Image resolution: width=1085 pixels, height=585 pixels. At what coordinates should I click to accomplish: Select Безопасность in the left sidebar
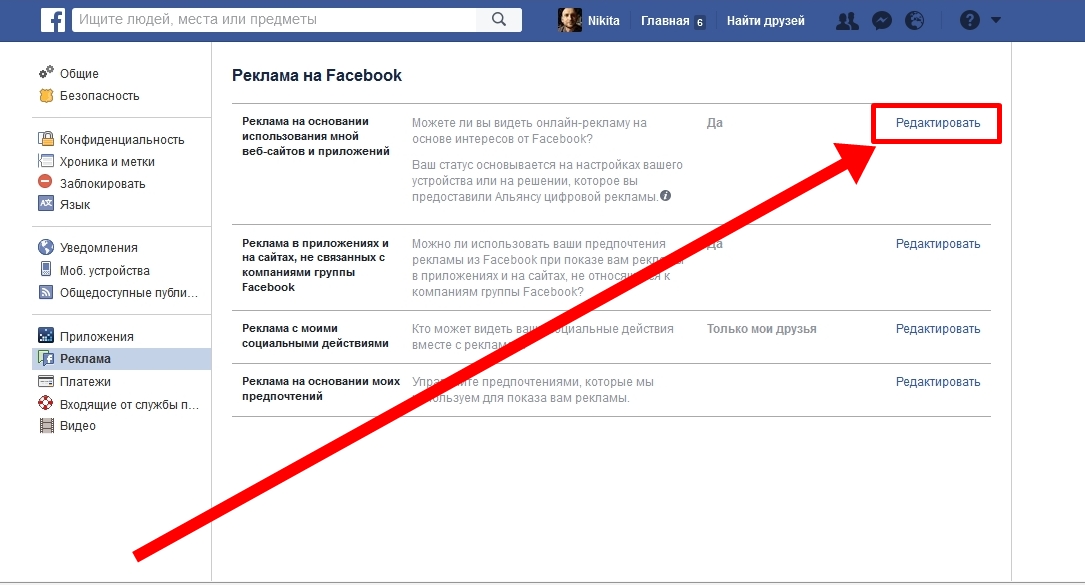[99, 96]
